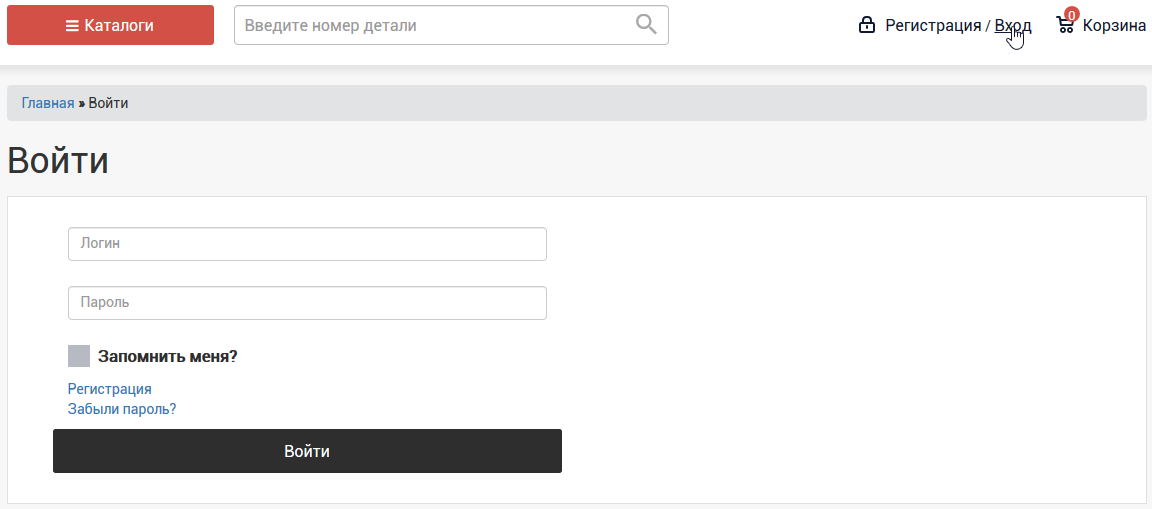Go to Главная via the breadcrumb
This screenshot has width=1152, height=509.
(x=48, y=103)
